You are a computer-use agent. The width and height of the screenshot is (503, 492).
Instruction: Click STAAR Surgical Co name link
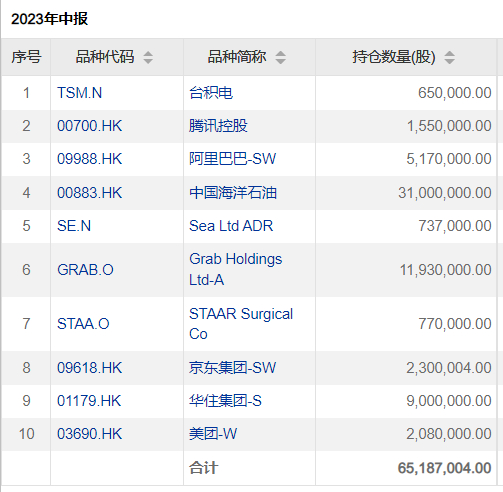pos(241,324)
